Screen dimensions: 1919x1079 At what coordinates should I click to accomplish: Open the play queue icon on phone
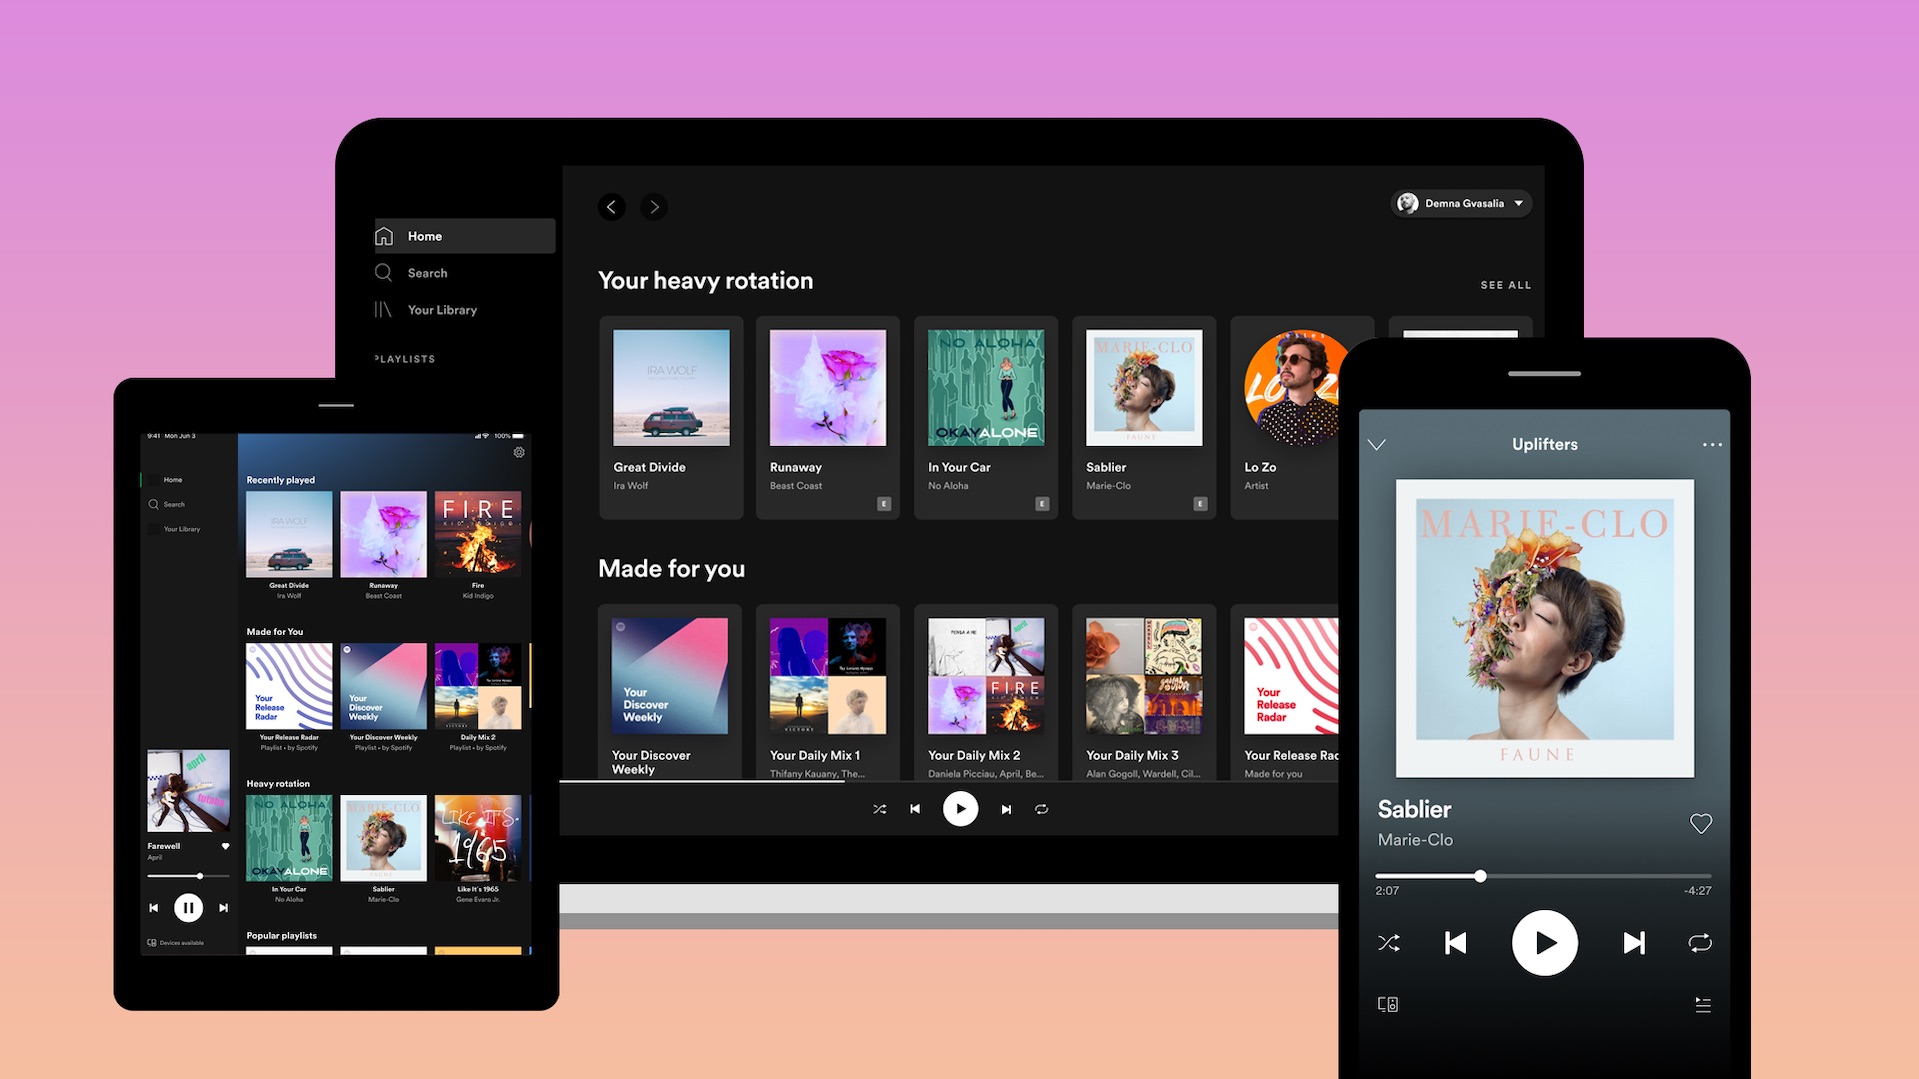[x=1703, y=1004]
